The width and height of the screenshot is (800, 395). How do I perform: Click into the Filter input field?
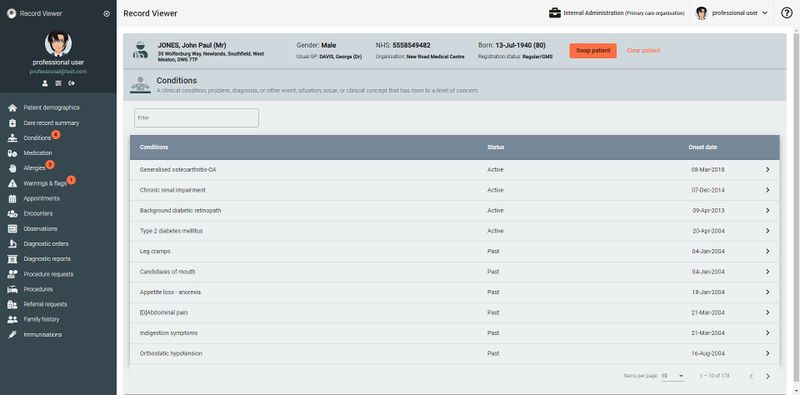196,118
